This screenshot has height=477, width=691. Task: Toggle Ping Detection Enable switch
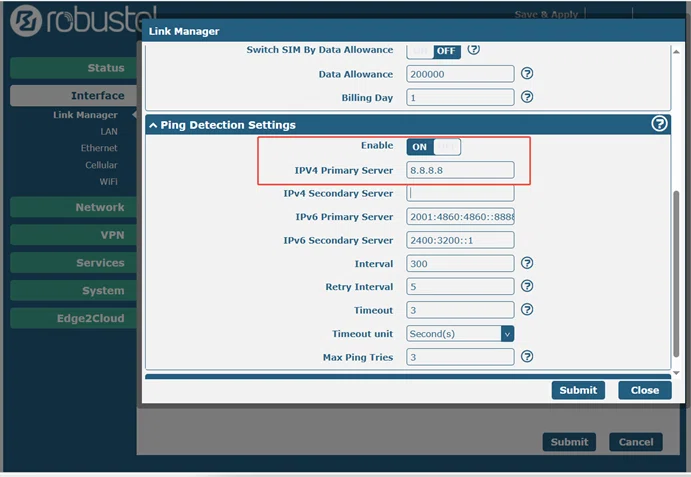coord(434,147)
